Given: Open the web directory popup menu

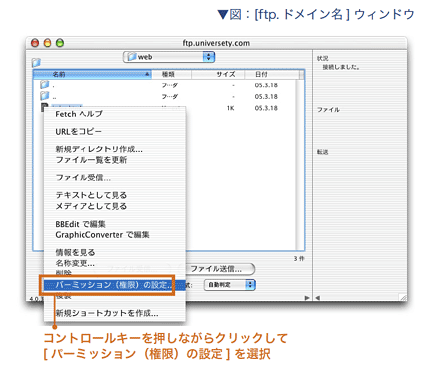Looking at the screenshot, I should click(x=169, y=57).
